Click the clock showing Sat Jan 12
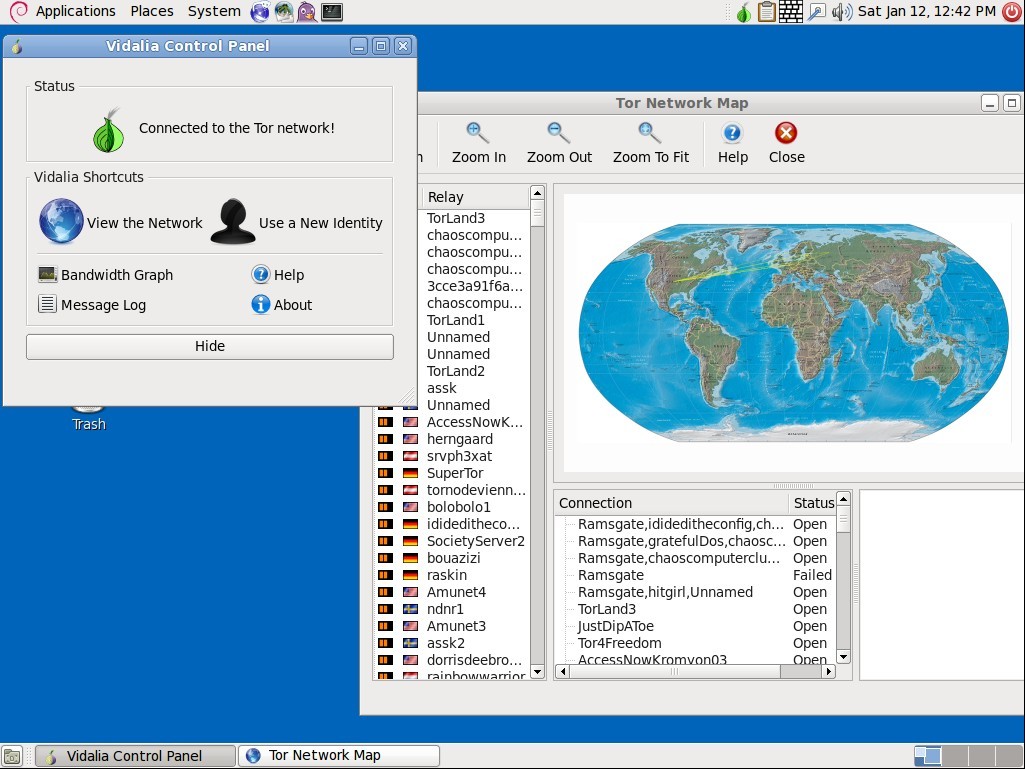This screenshot has height=769, width=1025. [926, 11]
